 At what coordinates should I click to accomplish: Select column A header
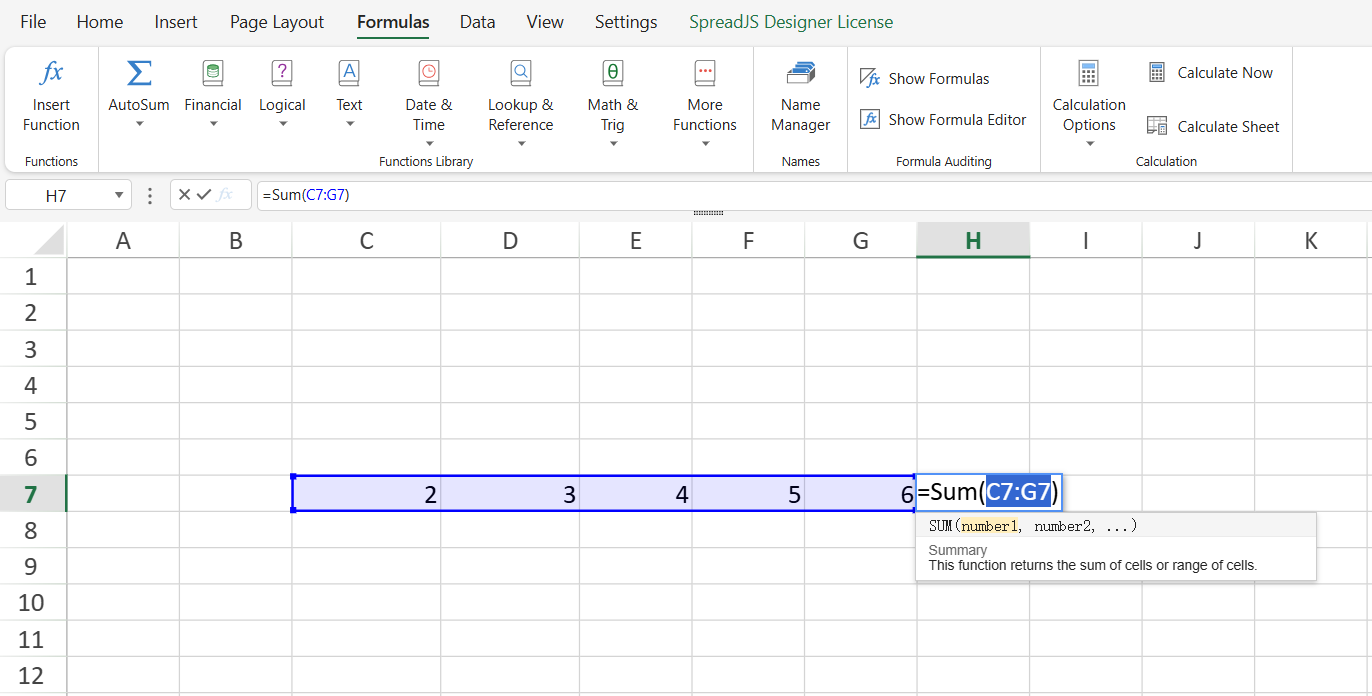coord(123,240)
